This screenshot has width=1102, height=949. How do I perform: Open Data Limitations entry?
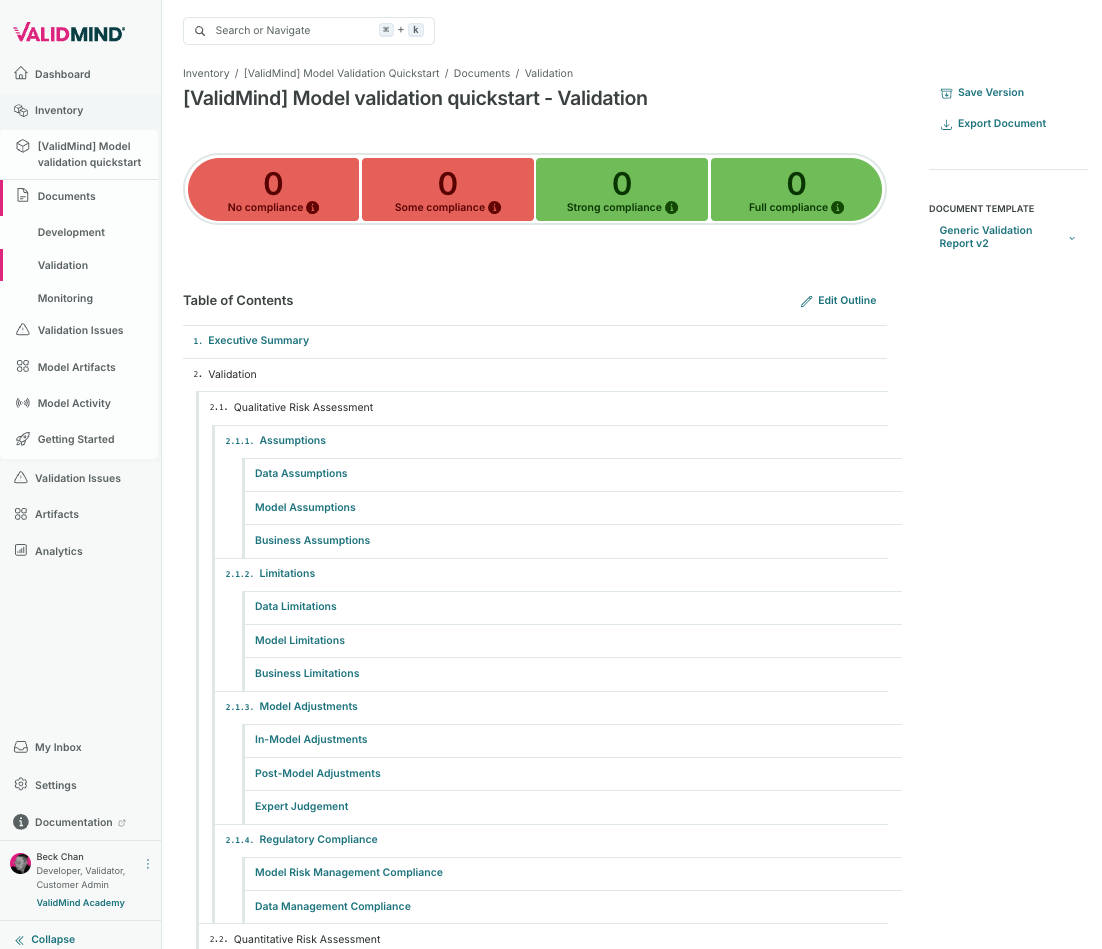pos(295,606)
